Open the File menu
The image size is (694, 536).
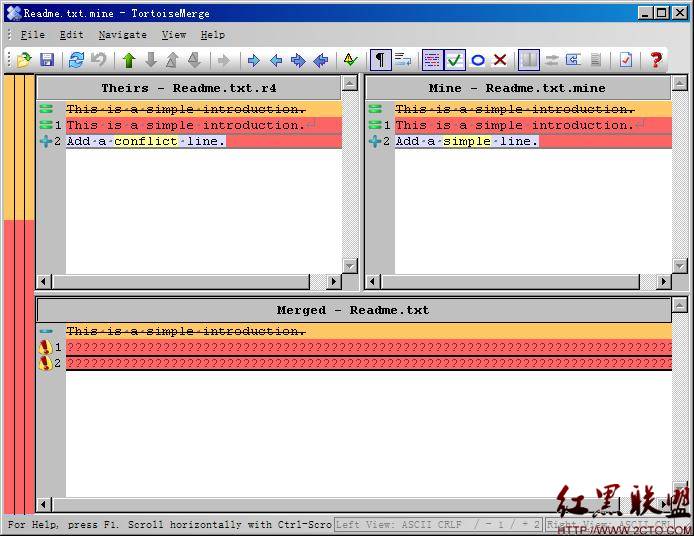click(x=33, y=35)
